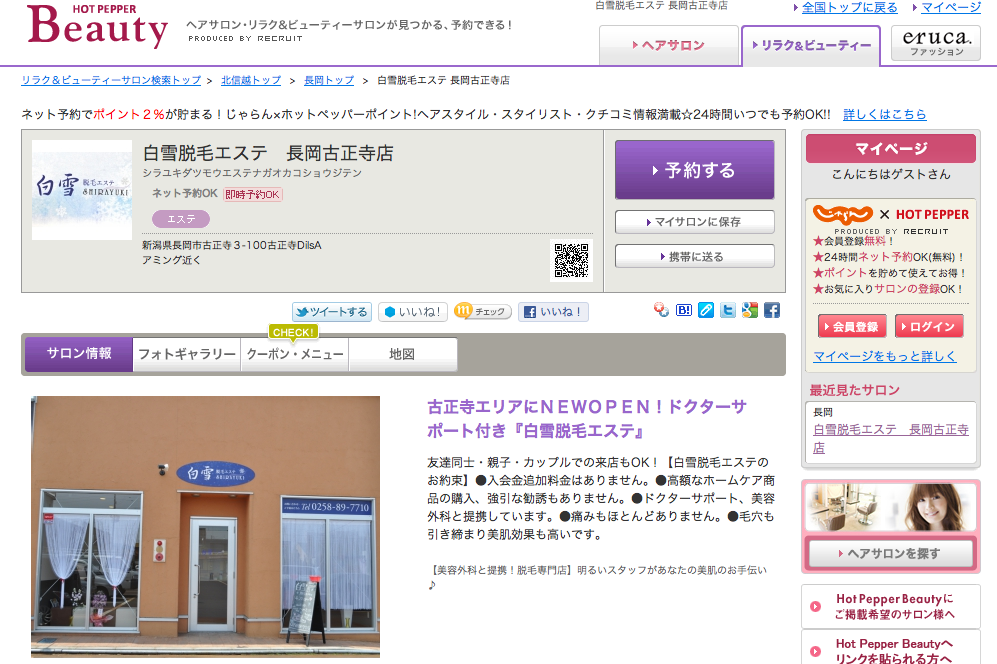
Task: Share with the small Facebook 'f' icon
Action: click(x=772, y=310)
